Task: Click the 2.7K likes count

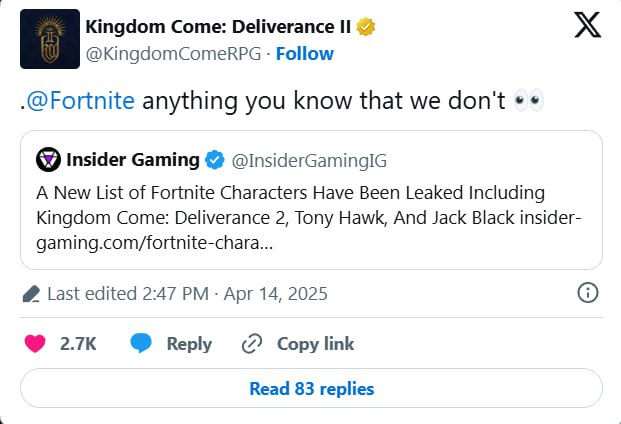Action: pos(78,344)
